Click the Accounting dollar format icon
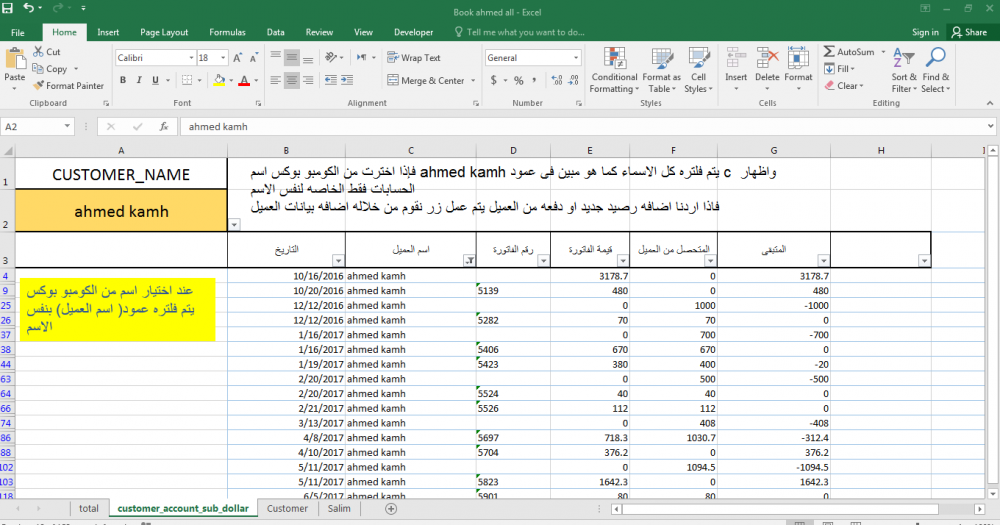This screenshot has width=1000, height=525. (494, 80)
